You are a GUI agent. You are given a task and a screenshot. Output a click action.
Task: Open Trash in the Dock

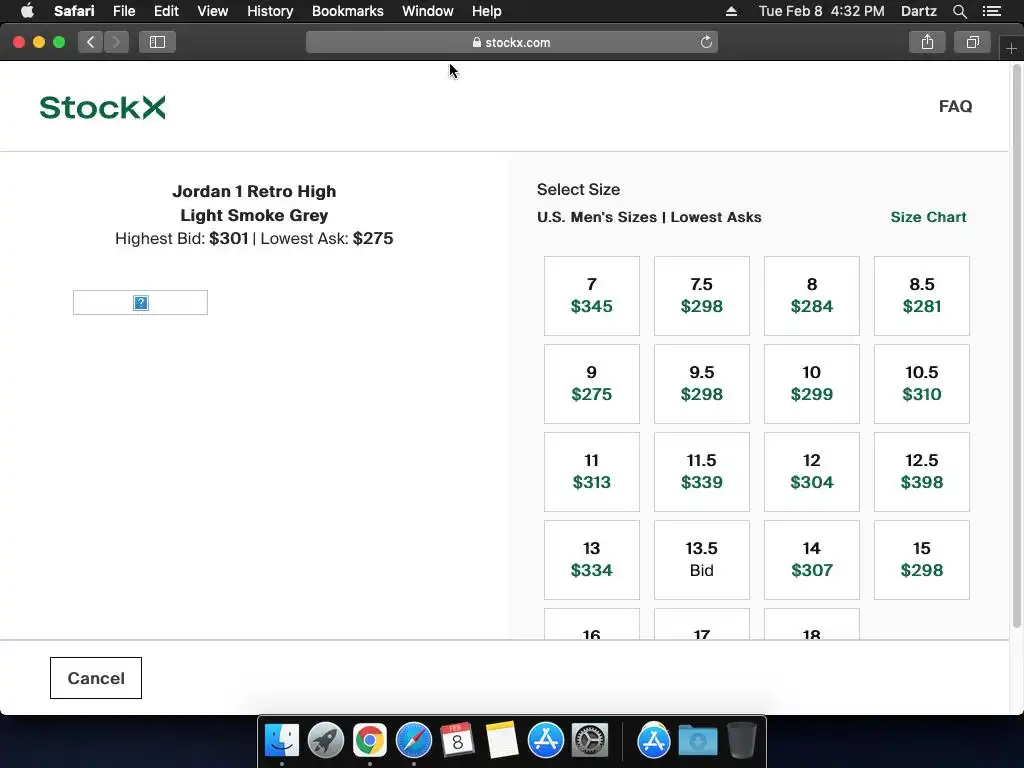[741, 741]
